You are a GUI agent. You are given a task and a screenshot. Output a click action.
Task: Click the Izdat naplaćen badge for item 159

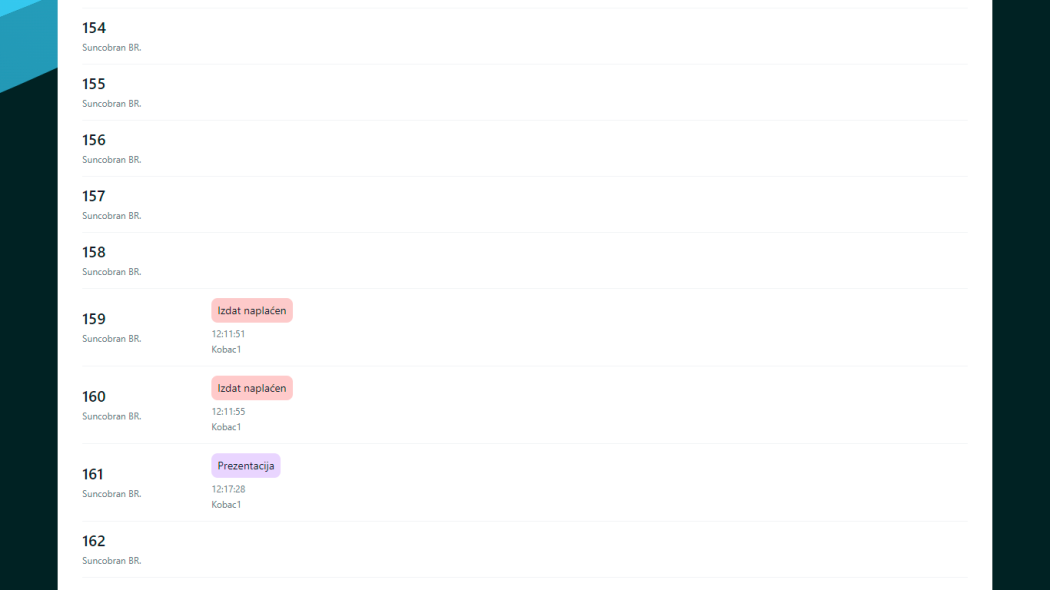252,311
